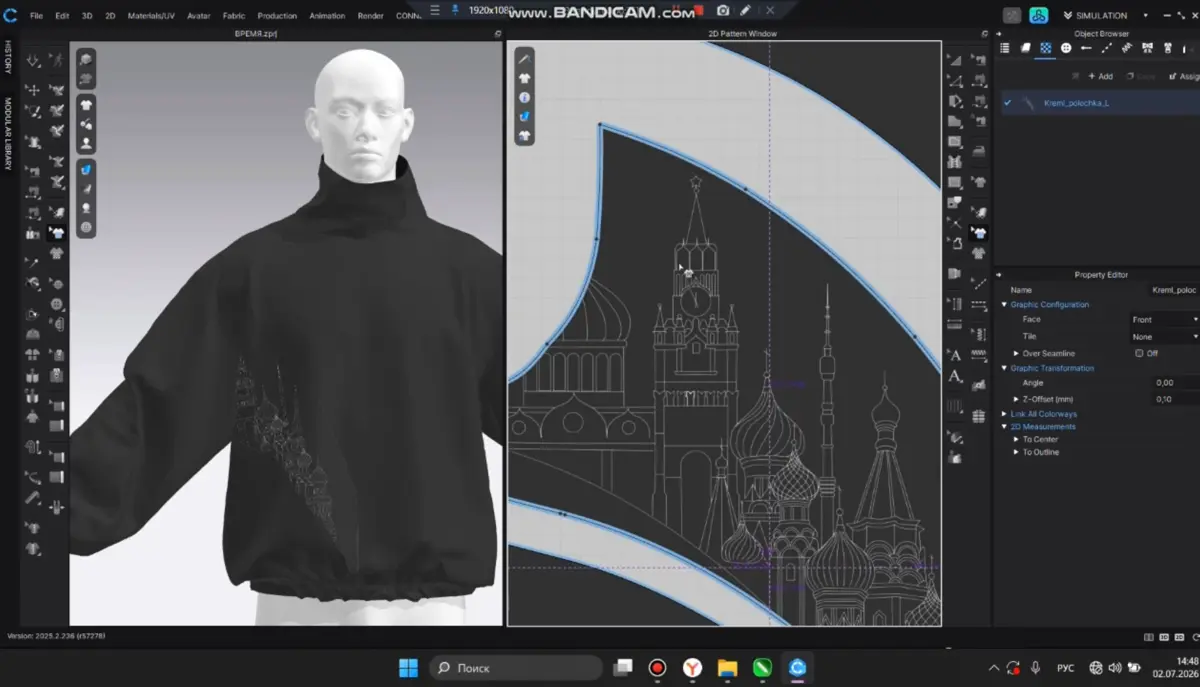Screen dimensions: 1200x687
Task: Switch to the fabric tab in Object Browser
Action: (1025, 47)
